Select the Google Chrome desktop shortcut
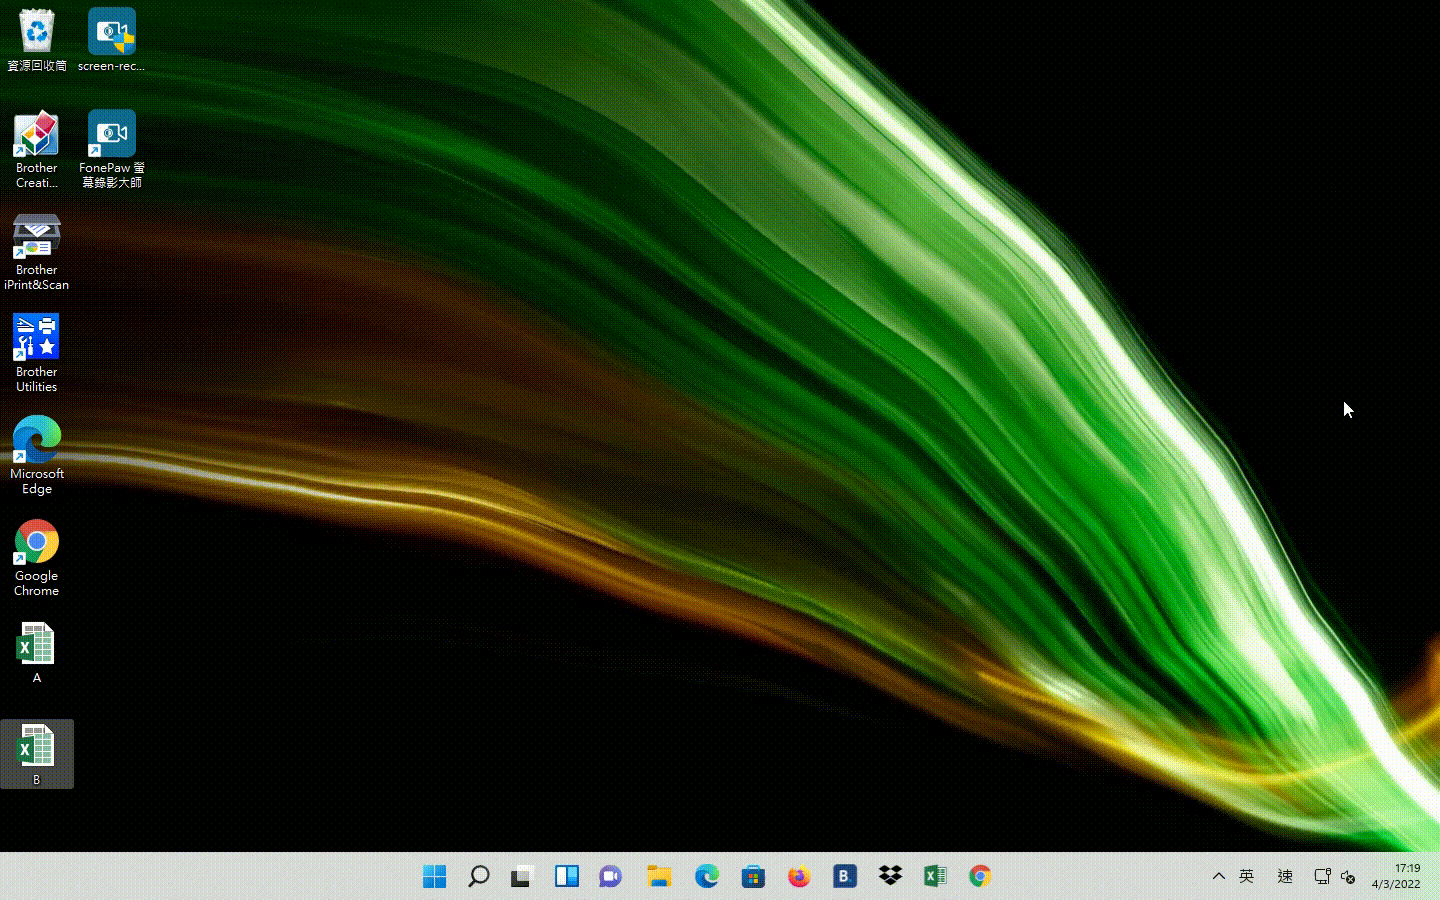1440x900 pixels. [36, 557]
